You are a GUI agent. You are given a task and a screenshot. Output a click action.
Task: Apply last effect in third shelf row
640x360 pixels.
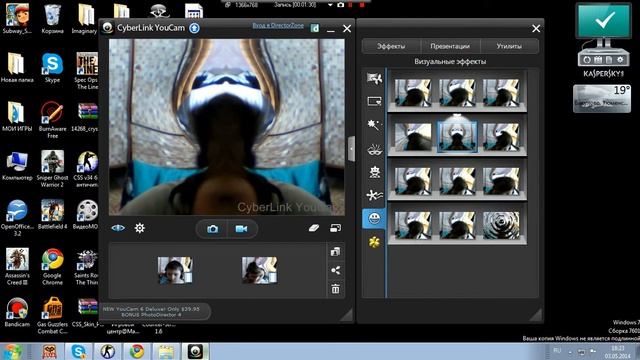coord(501,181)
